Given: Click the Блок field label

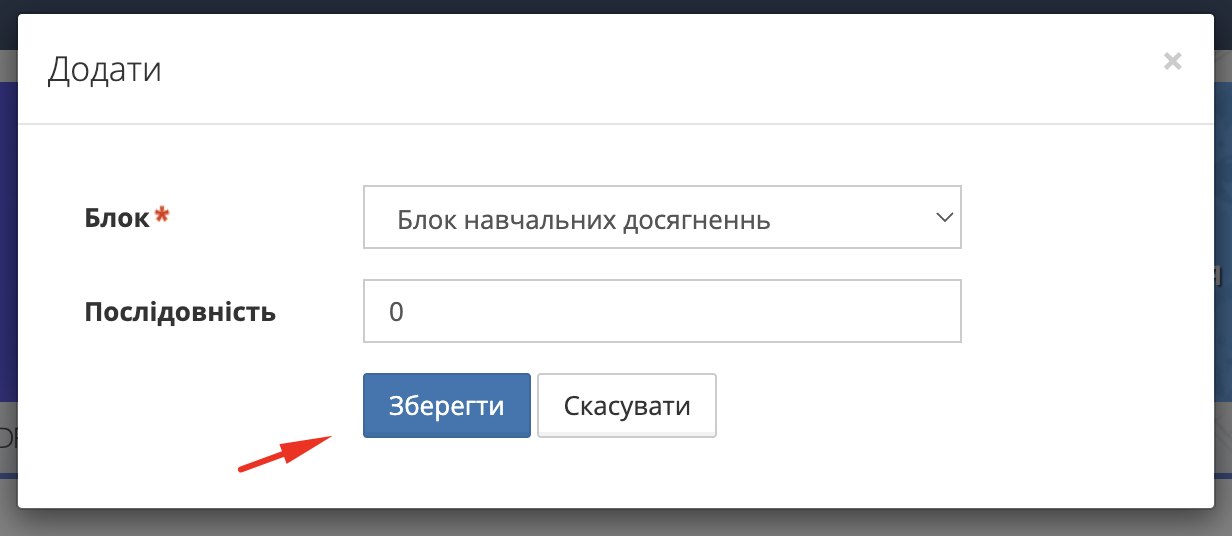Looking at the screenshot, I should [117, 217].
